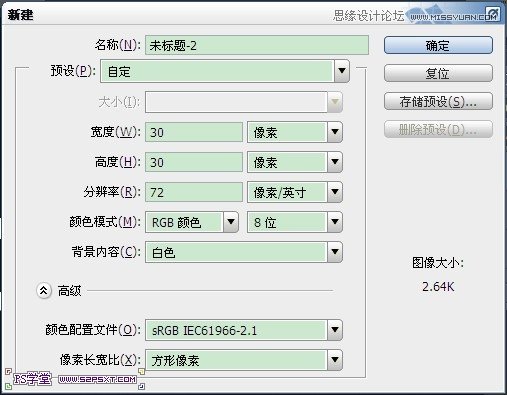Open the 背景内容 dropdown showing 白色
507x395 pixels.
[244, 252]
